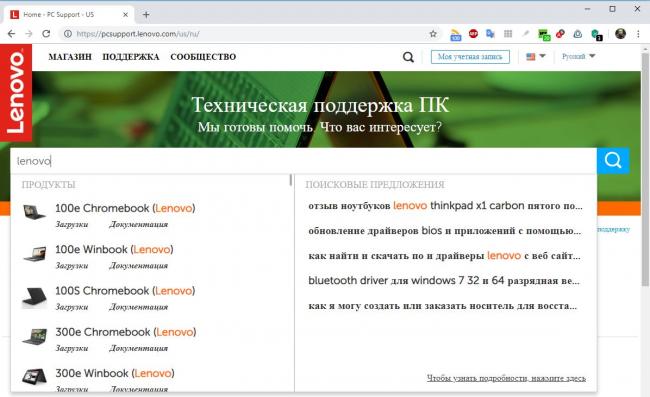Screen dimensions: 650x397
Task: Click the Чтобы узнать подробности, нажмите здесь link
Action: pyautogui.click(x=506, y=378)
